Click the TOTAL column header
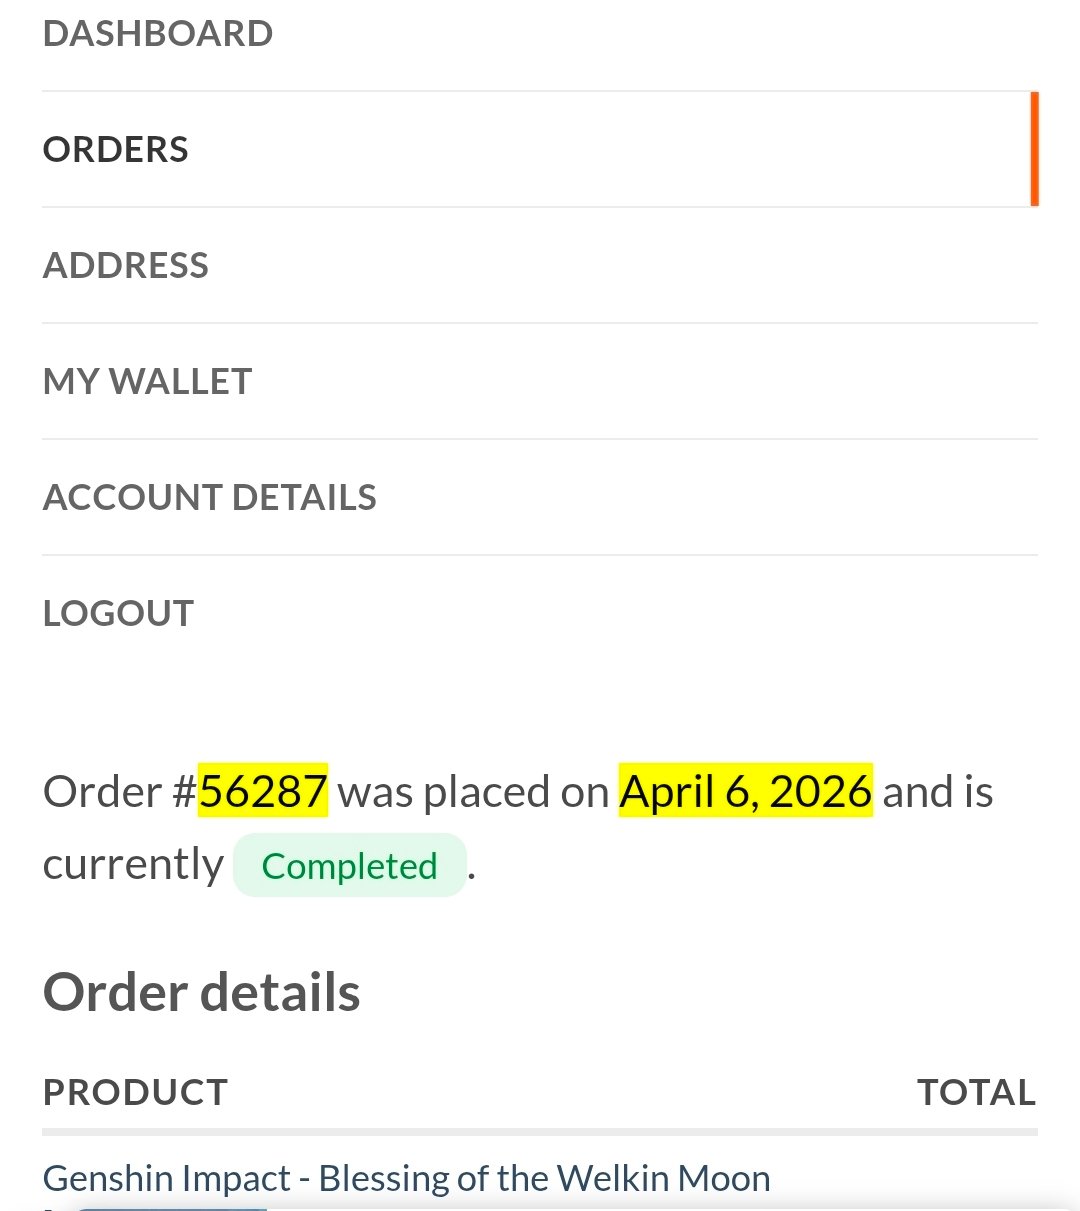 pos(976,1093)
